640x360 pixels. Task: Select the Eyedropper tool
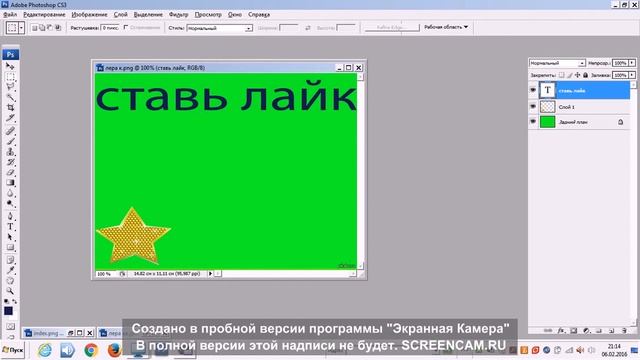(x=10, y=270)
